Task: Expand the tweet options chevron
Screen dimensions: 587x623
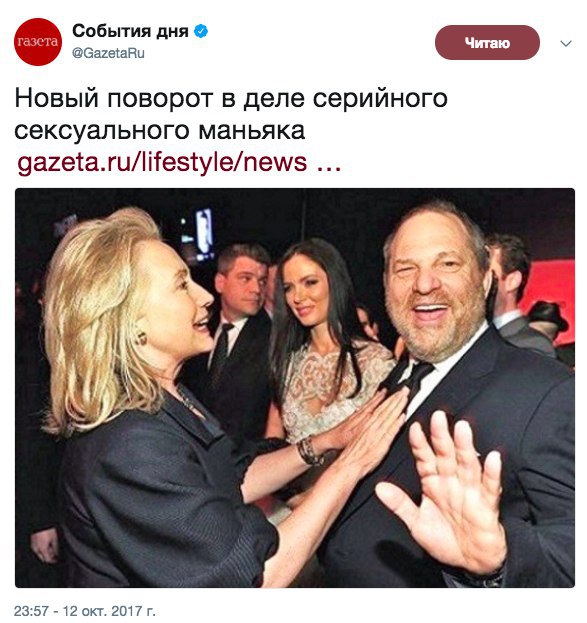Action: [x=566, y=43]
